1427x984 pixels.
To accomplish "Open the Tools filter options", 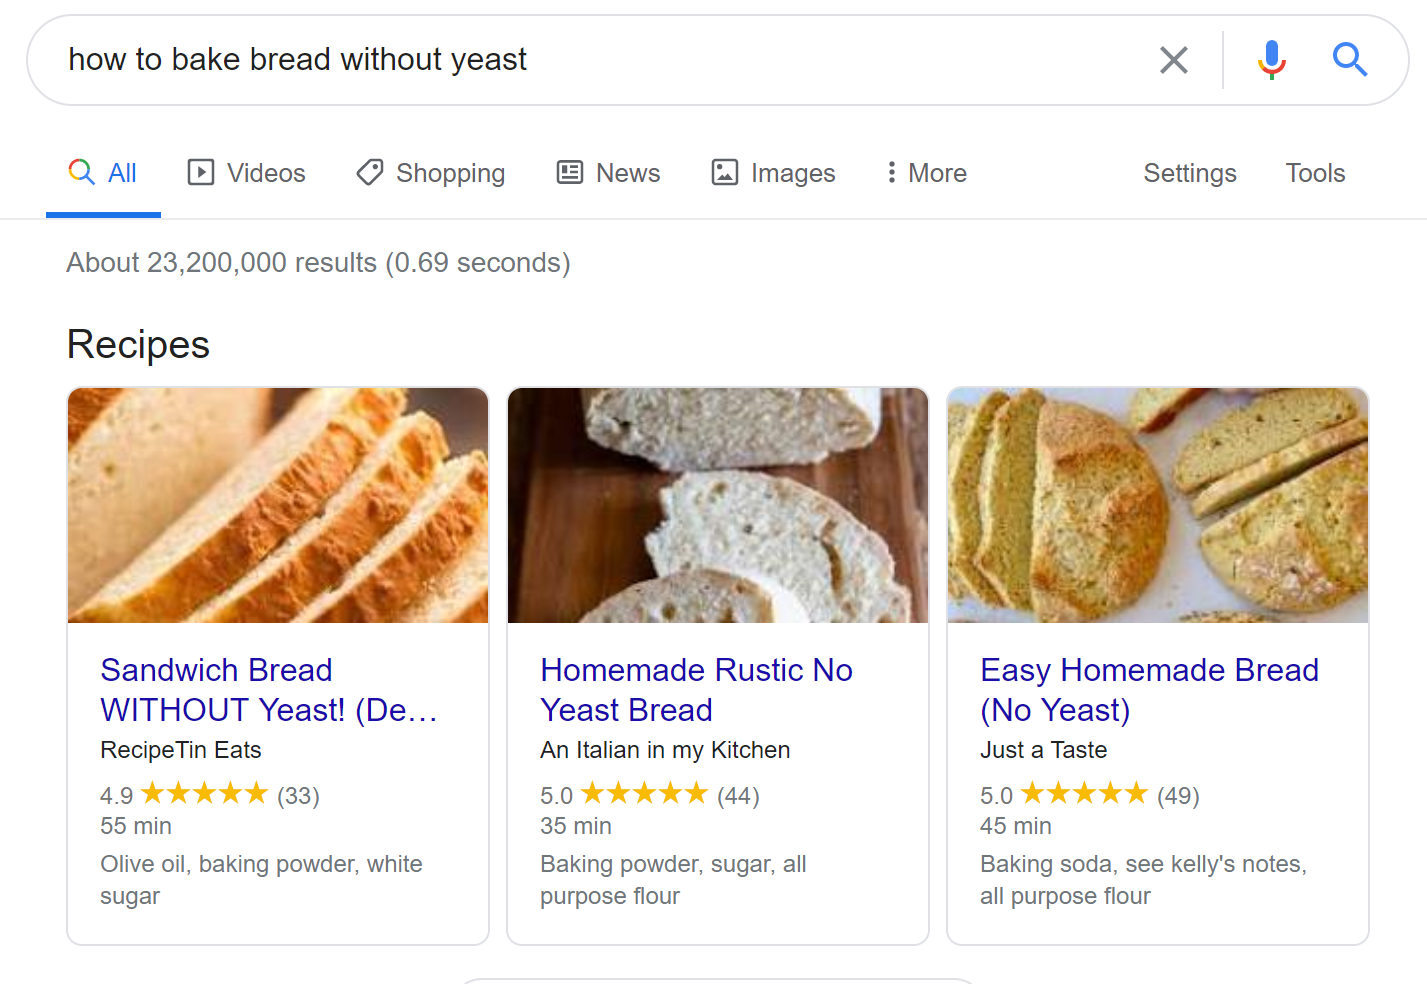I will click(x=1314, y=173).
